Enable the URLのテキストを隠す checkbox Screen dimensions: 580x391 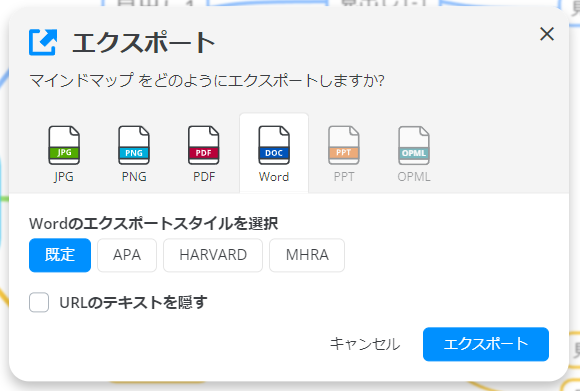click(39, 302)
